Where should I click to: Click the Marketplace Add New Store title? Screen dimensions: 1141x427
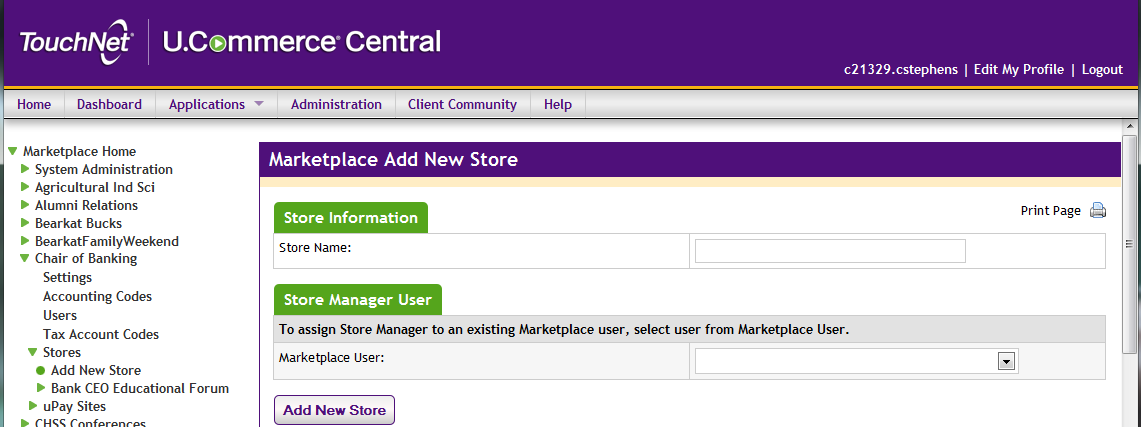pos(394,159)
